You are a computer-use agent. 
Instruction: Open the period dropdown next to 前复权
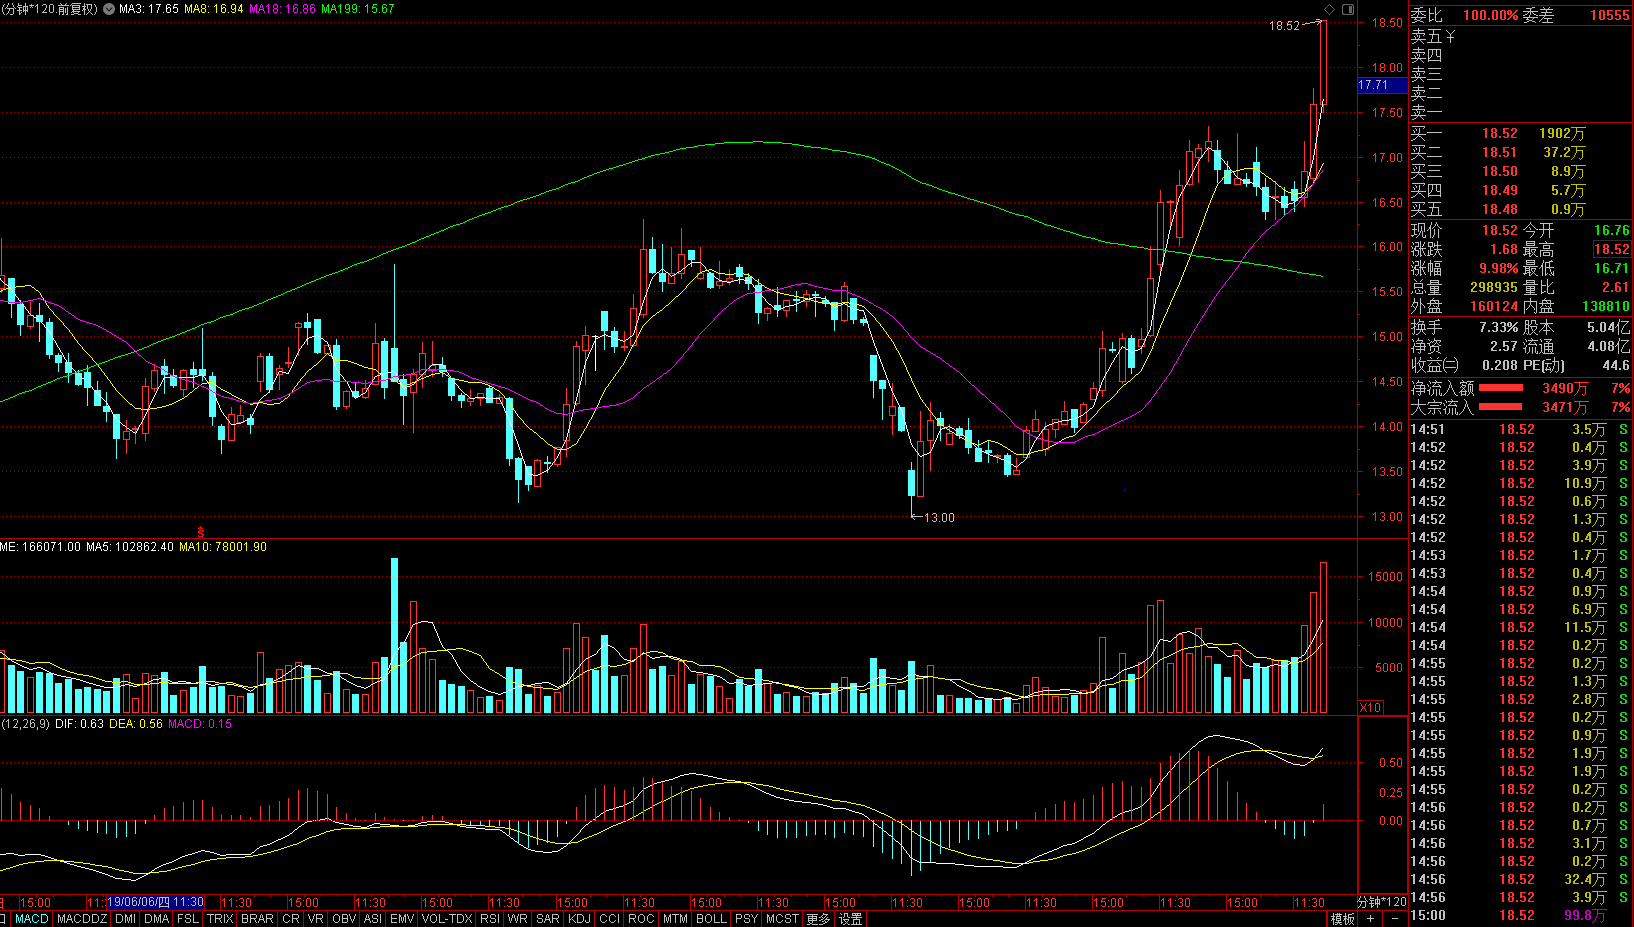pos(109,9)
